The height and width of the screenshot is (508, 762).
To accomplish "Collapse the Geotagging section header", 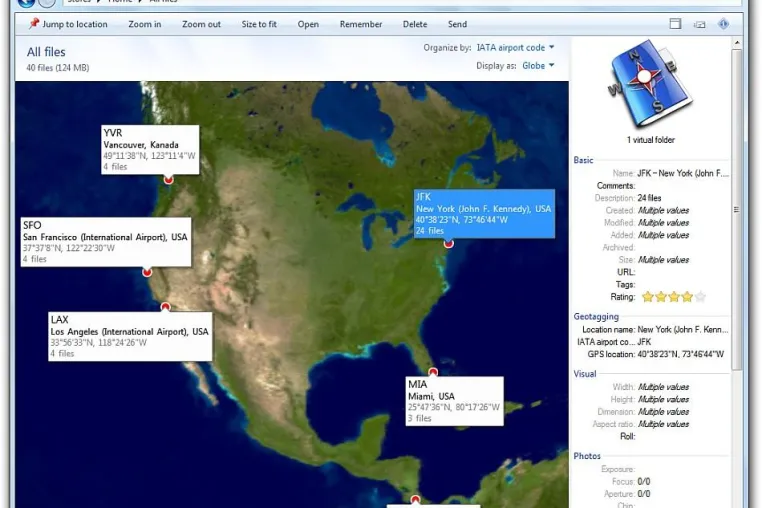I will (596, 316).
